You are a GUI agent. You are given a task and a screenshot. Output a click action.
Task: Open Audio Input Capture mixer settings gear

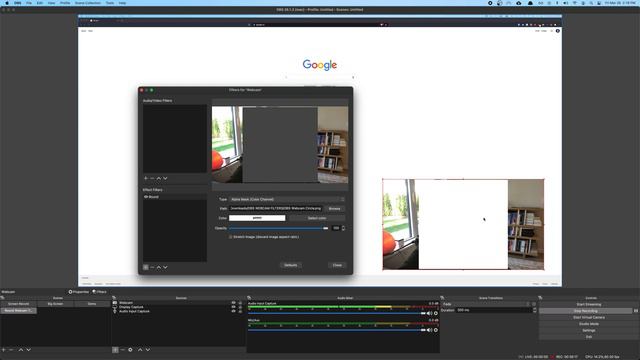(436, 313)
